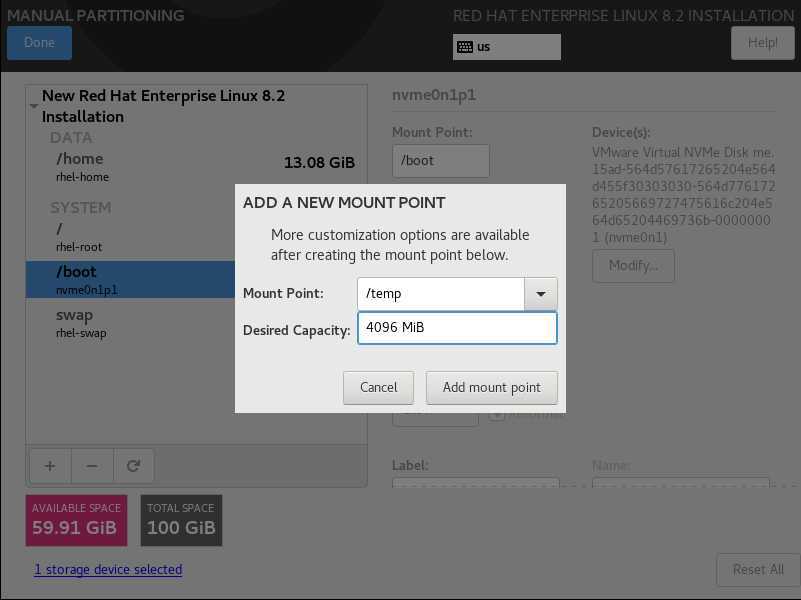Click the Done button

click(x=39, y=43)
